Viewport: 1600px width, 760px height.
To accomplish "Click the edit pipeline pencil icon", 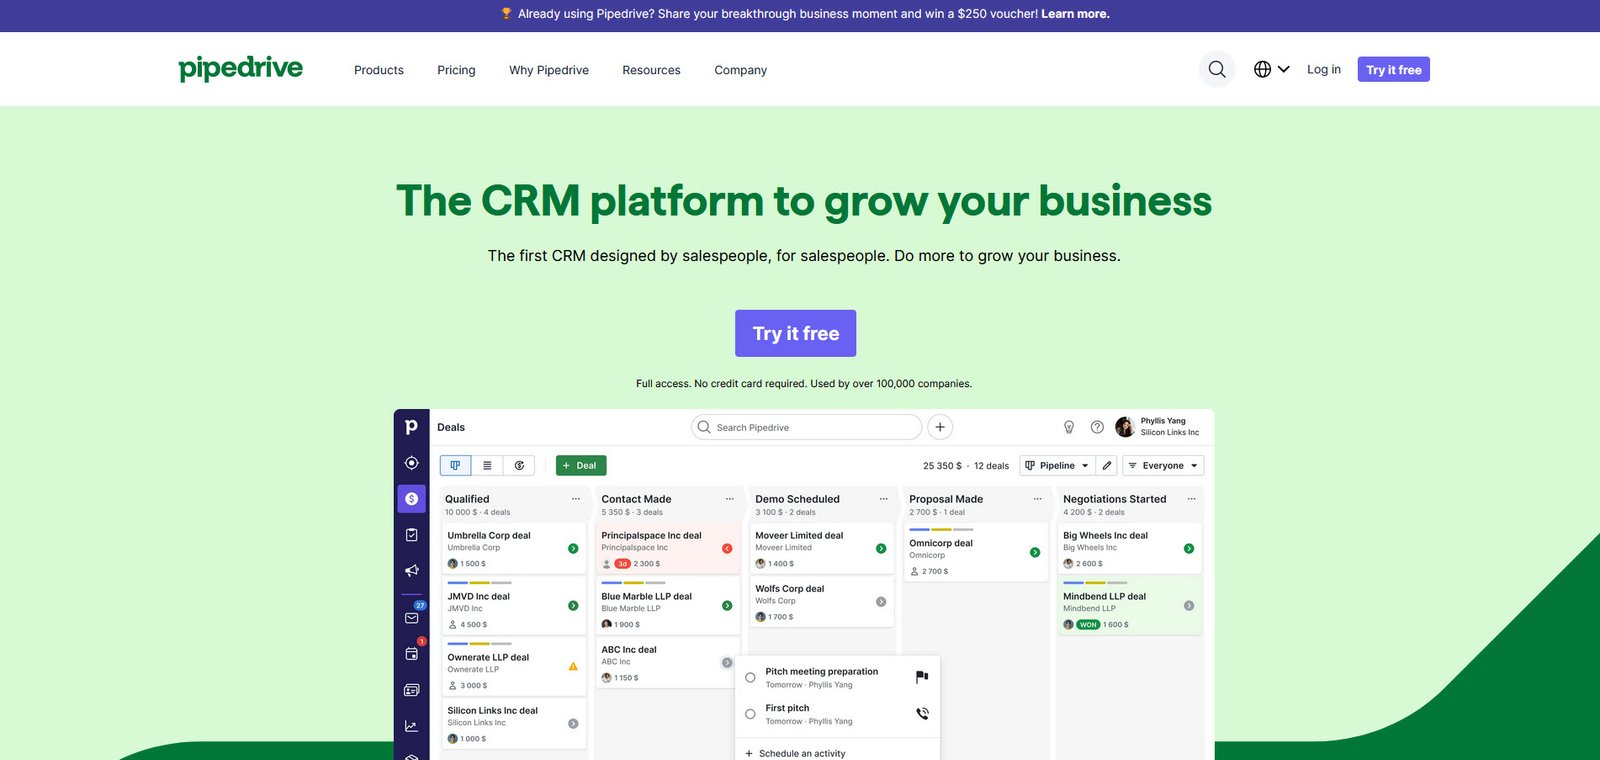I will pos(1107,465).
